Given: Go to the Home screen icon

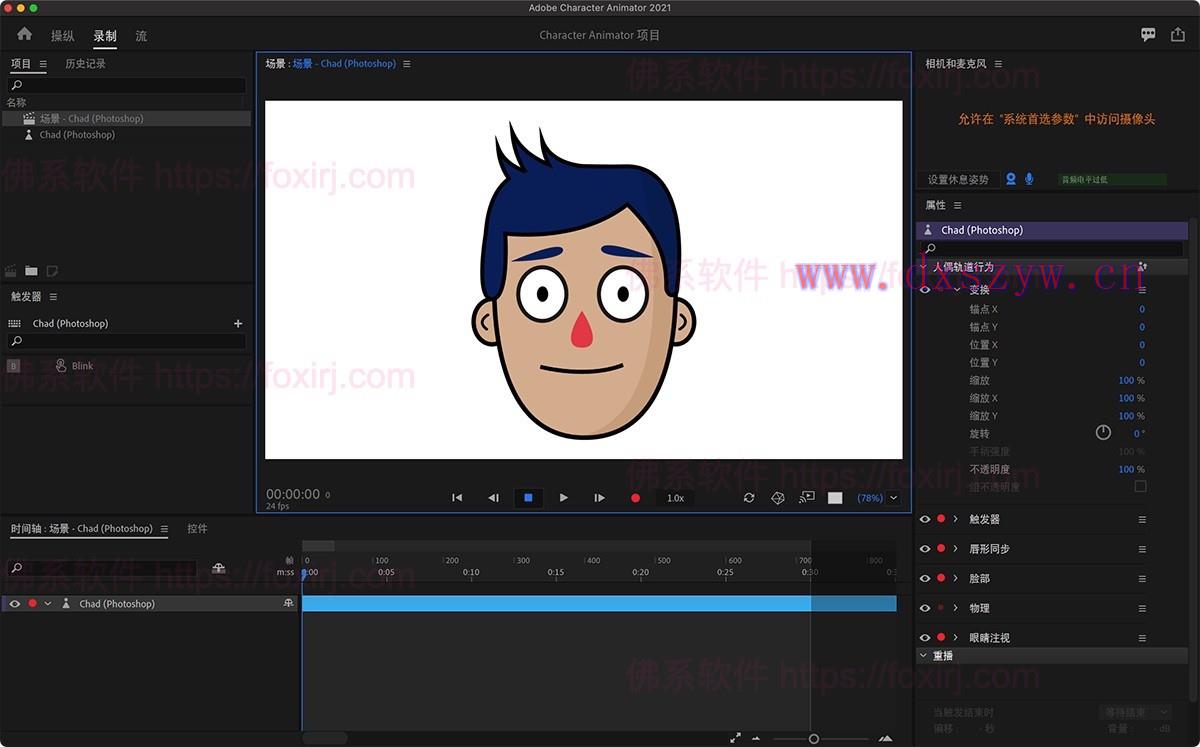Looking at the screenshot, I should (24, 34).
